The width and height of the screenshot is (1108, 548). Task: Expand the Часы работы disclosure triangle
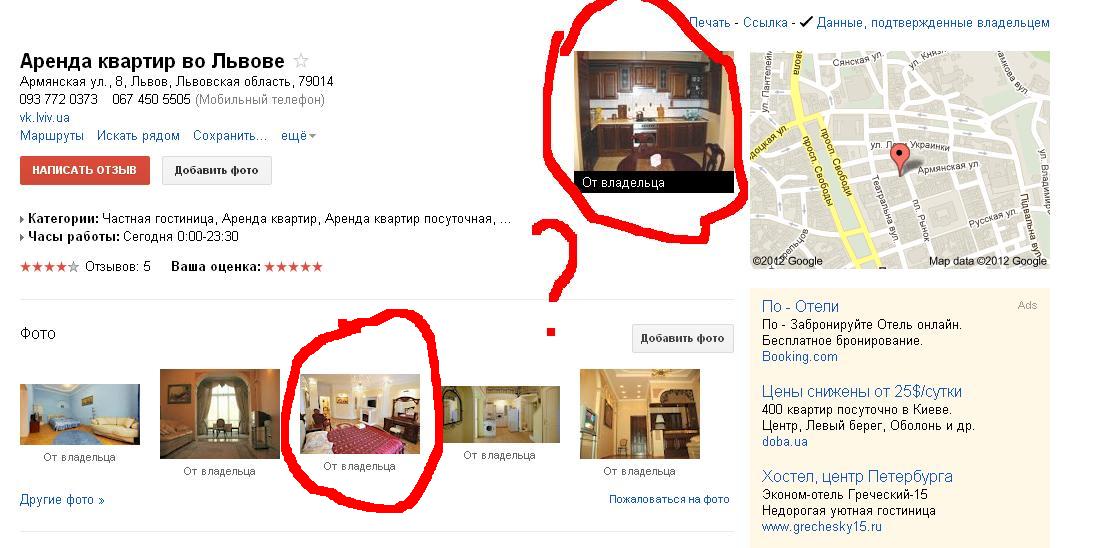pyautogui.click(x=23, y=237)
